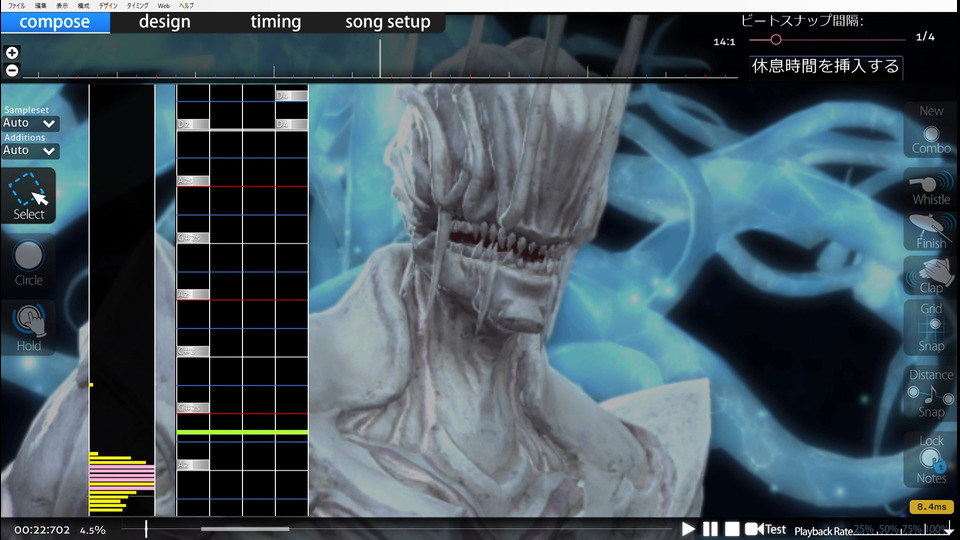Screen dimensions: 960x540
Task: Open the timing tab
Action: (276, 22)
